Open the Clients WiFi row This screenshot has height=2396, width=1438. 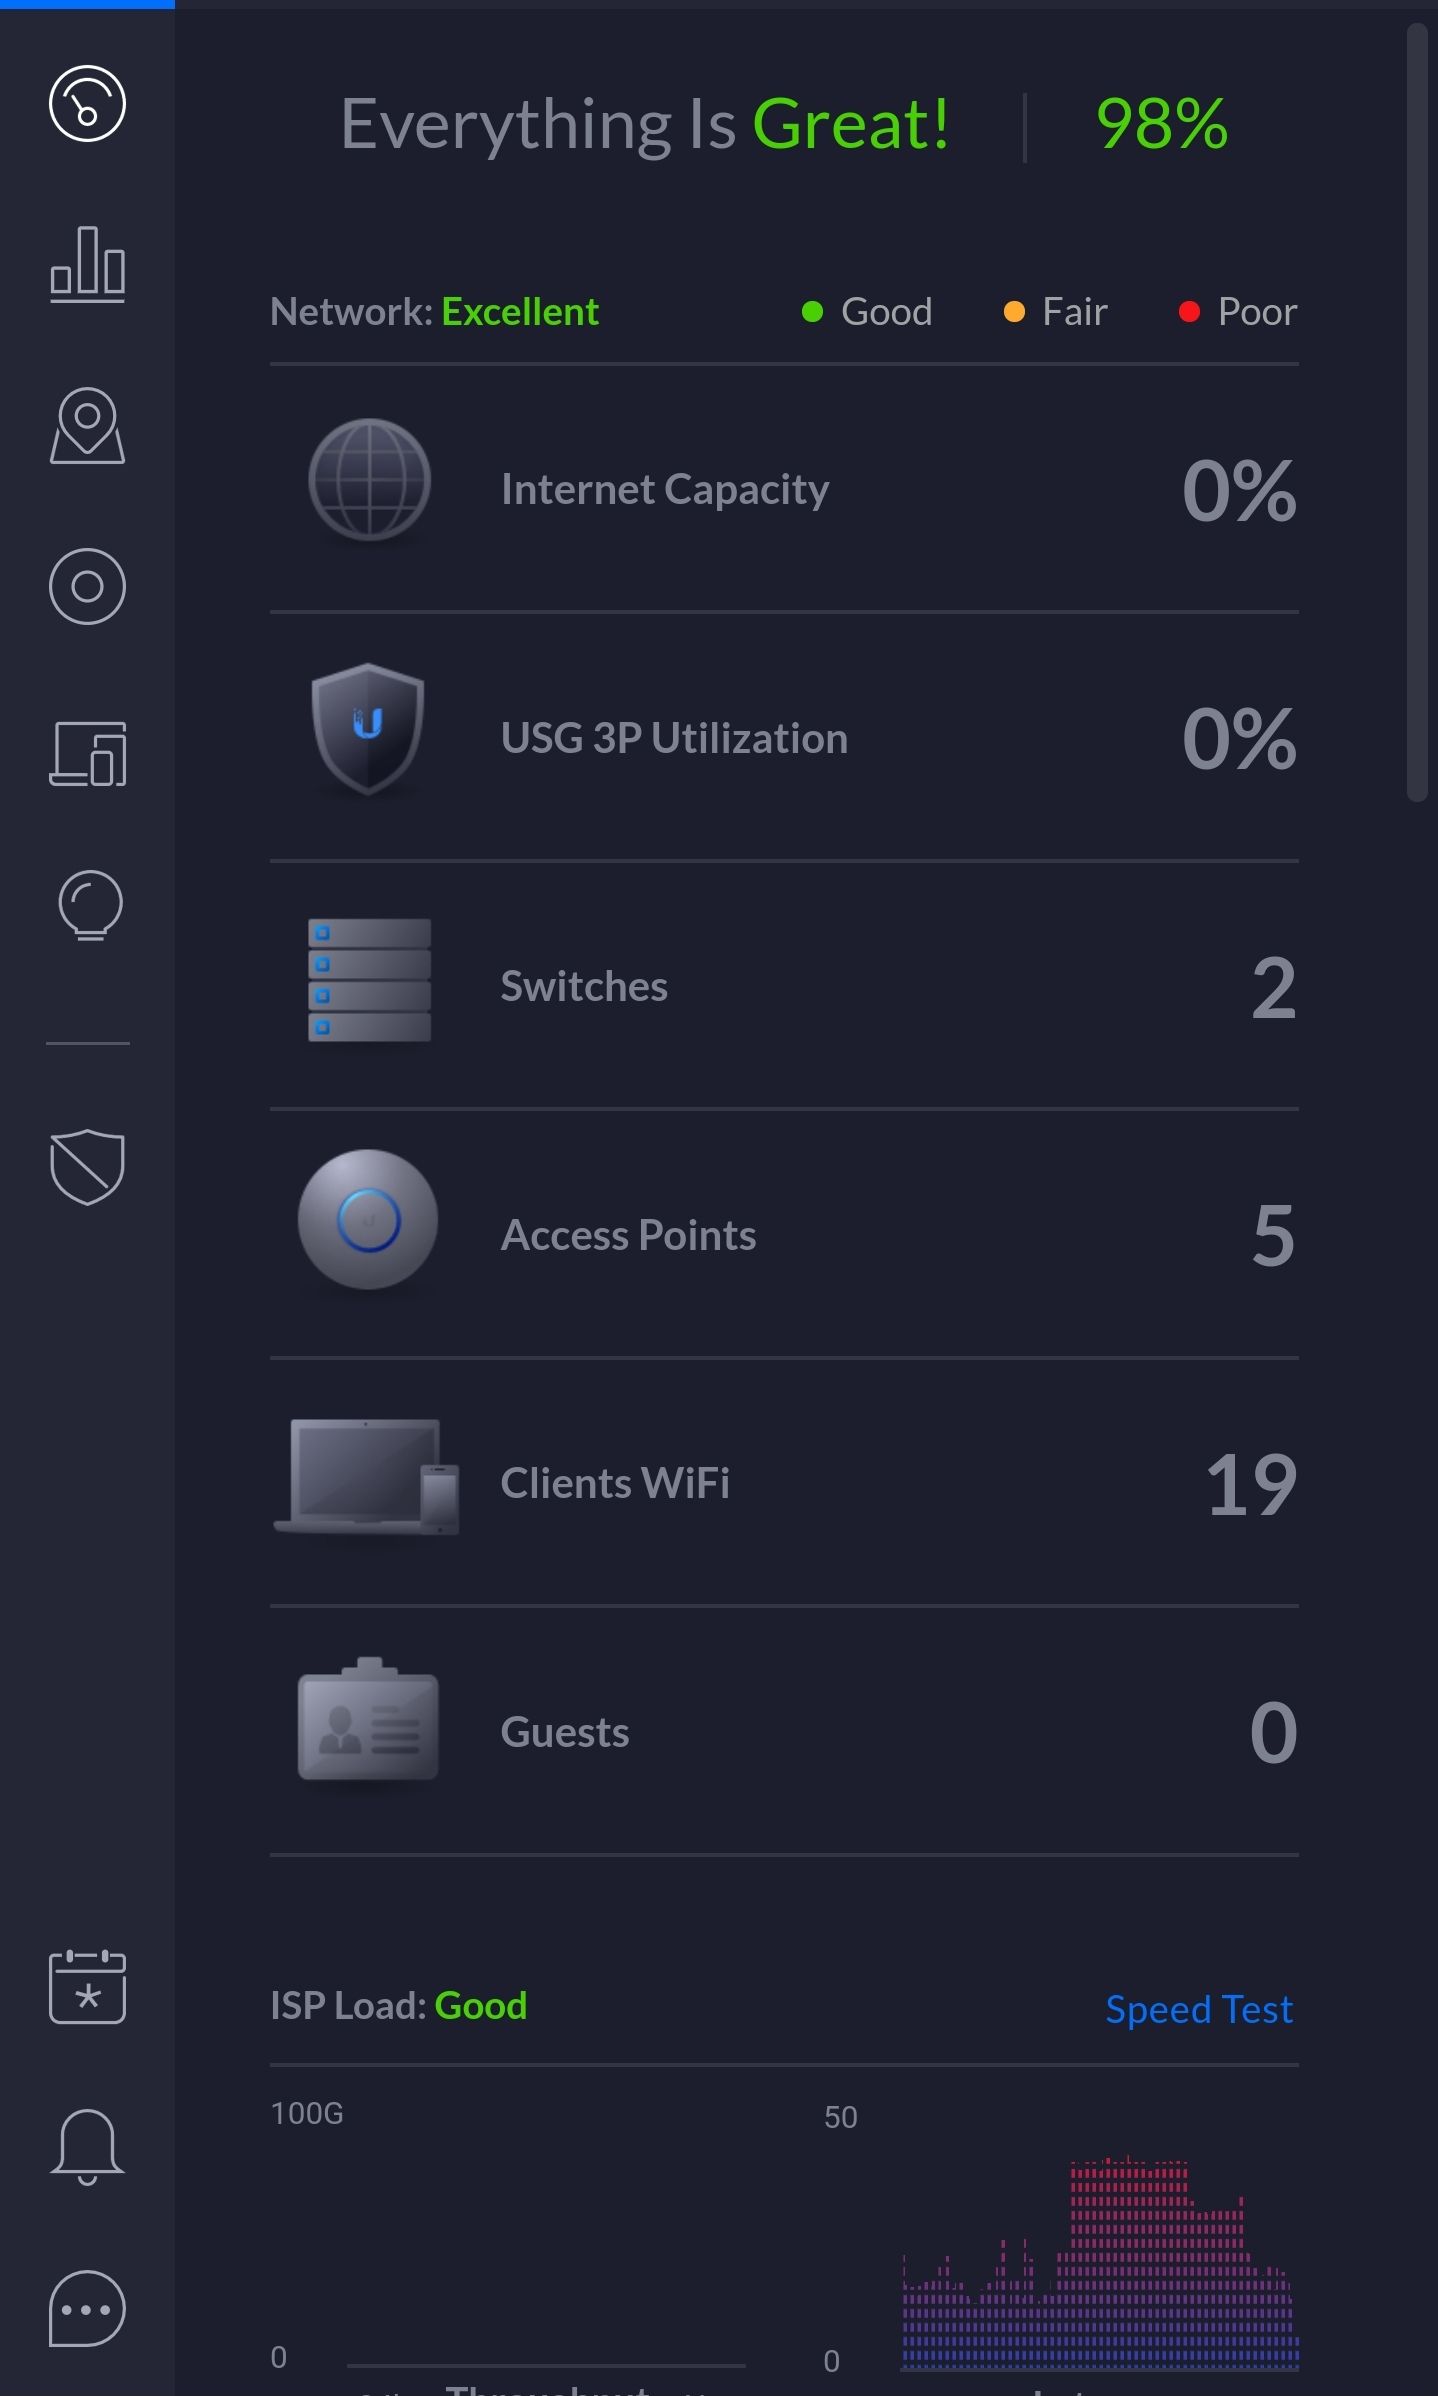(784, 1483)
